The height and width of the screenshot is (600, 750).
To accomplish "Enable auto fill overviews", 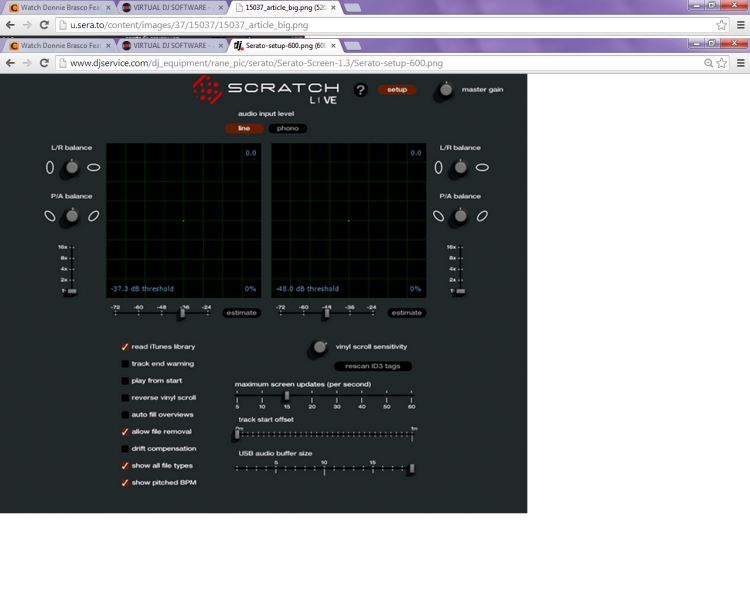I will [x=125, y=415].
